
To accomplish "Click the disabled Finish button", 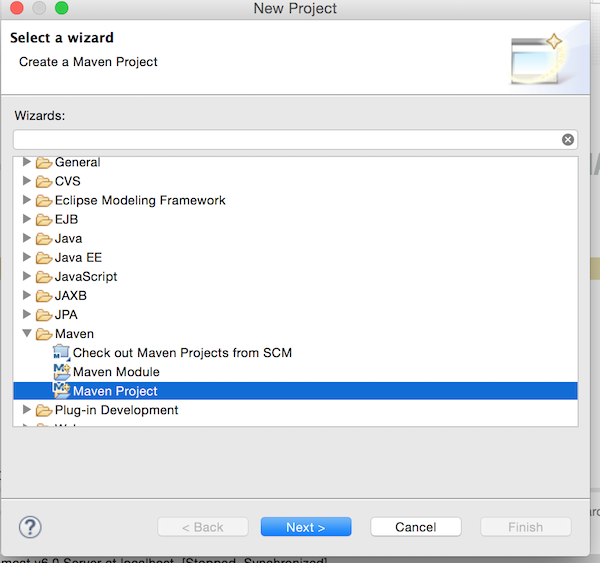I will pos(525,527).
